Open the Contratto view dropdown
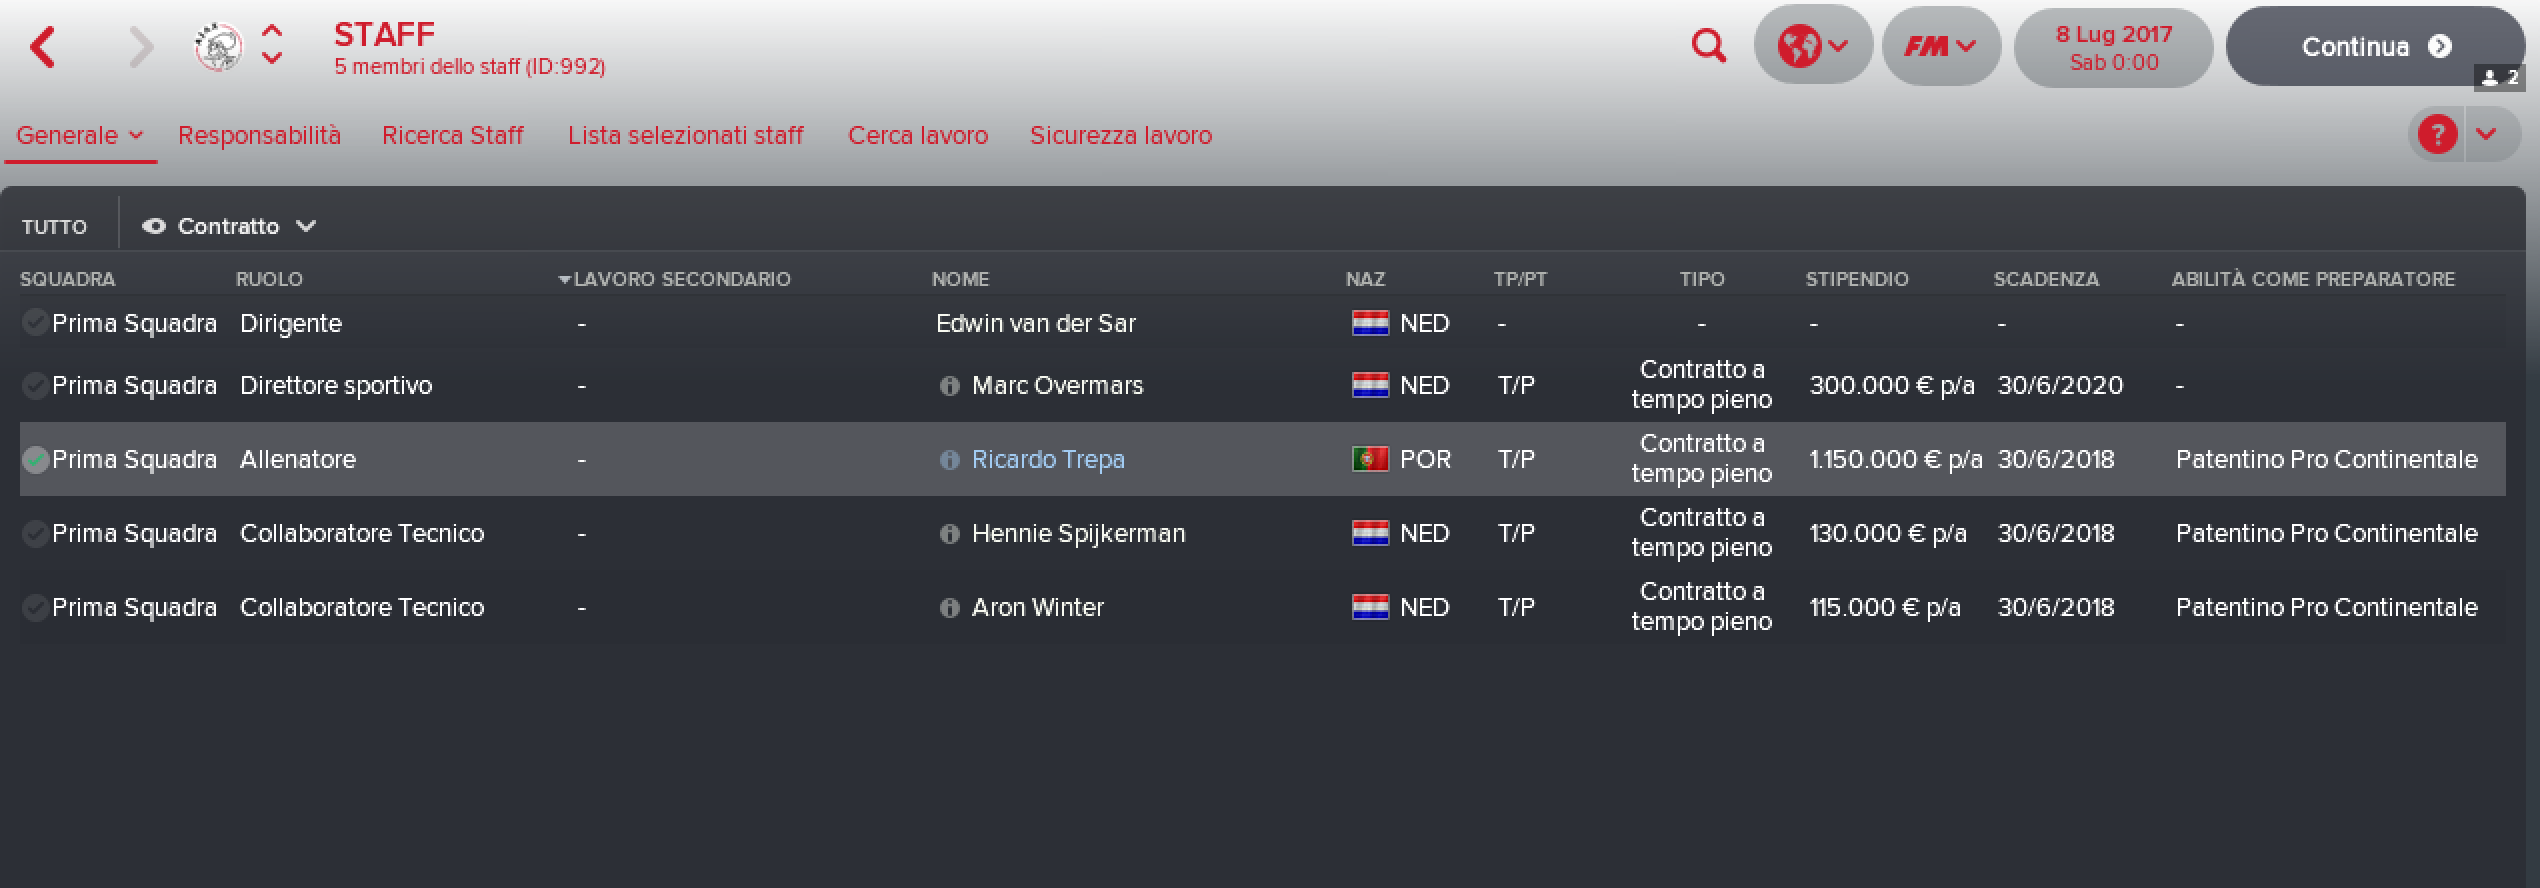Screen dimensions: 2540x888 229,226
